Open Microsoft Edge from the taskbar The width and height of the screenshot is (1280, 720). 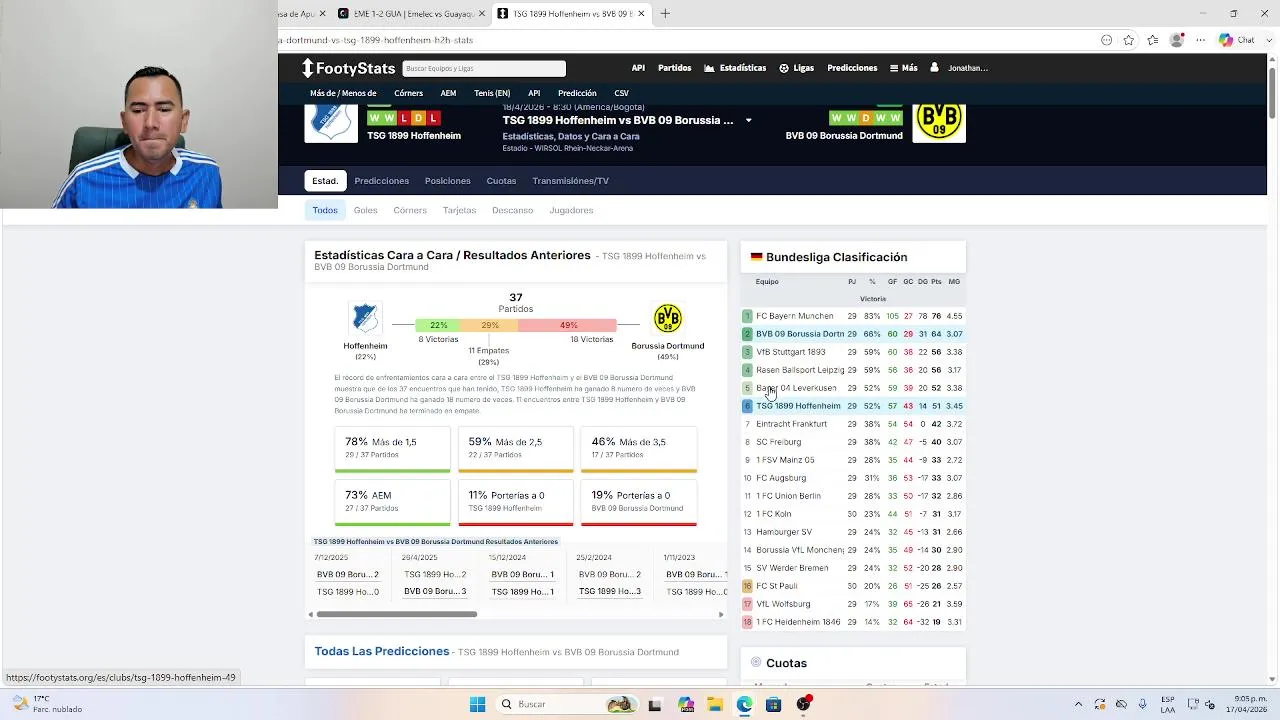pos(745,704)
